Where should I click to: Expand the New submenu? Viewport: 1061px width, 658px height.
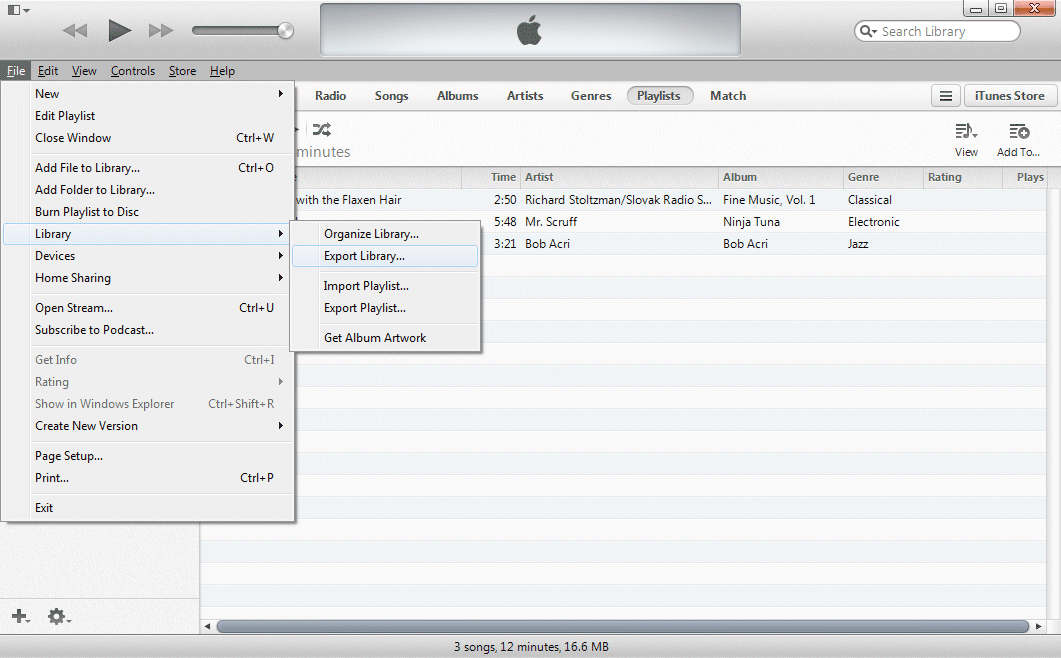pos(148,93)
